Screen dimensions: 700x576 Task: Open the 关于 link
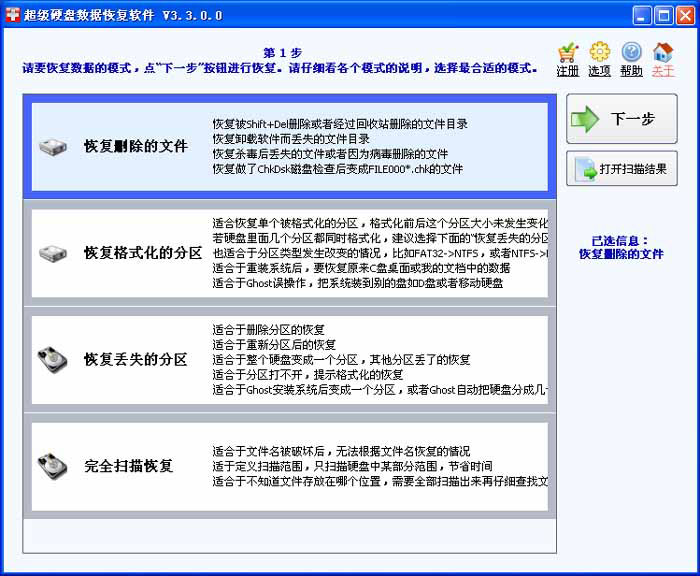point(662,71)
